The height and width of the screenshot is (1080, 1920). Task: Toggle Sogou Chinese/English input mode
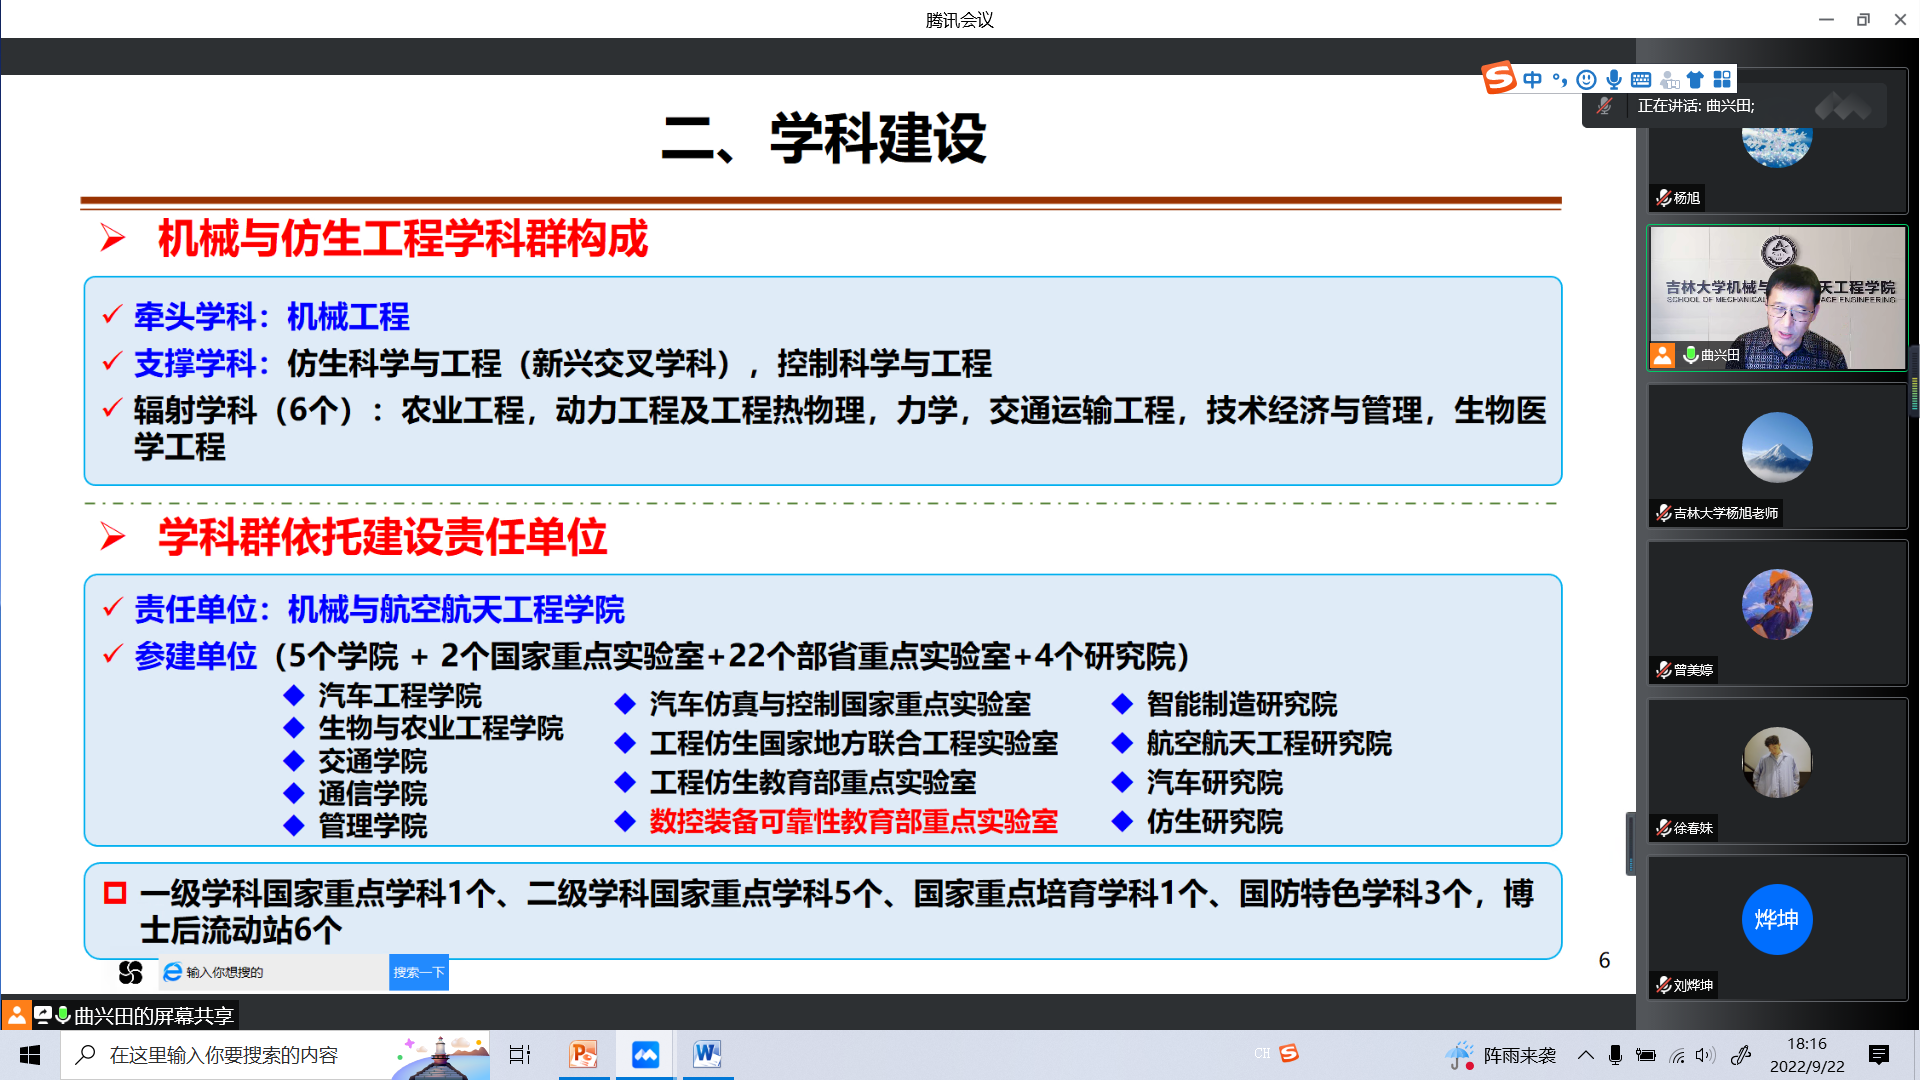(x=1532, y=80)
